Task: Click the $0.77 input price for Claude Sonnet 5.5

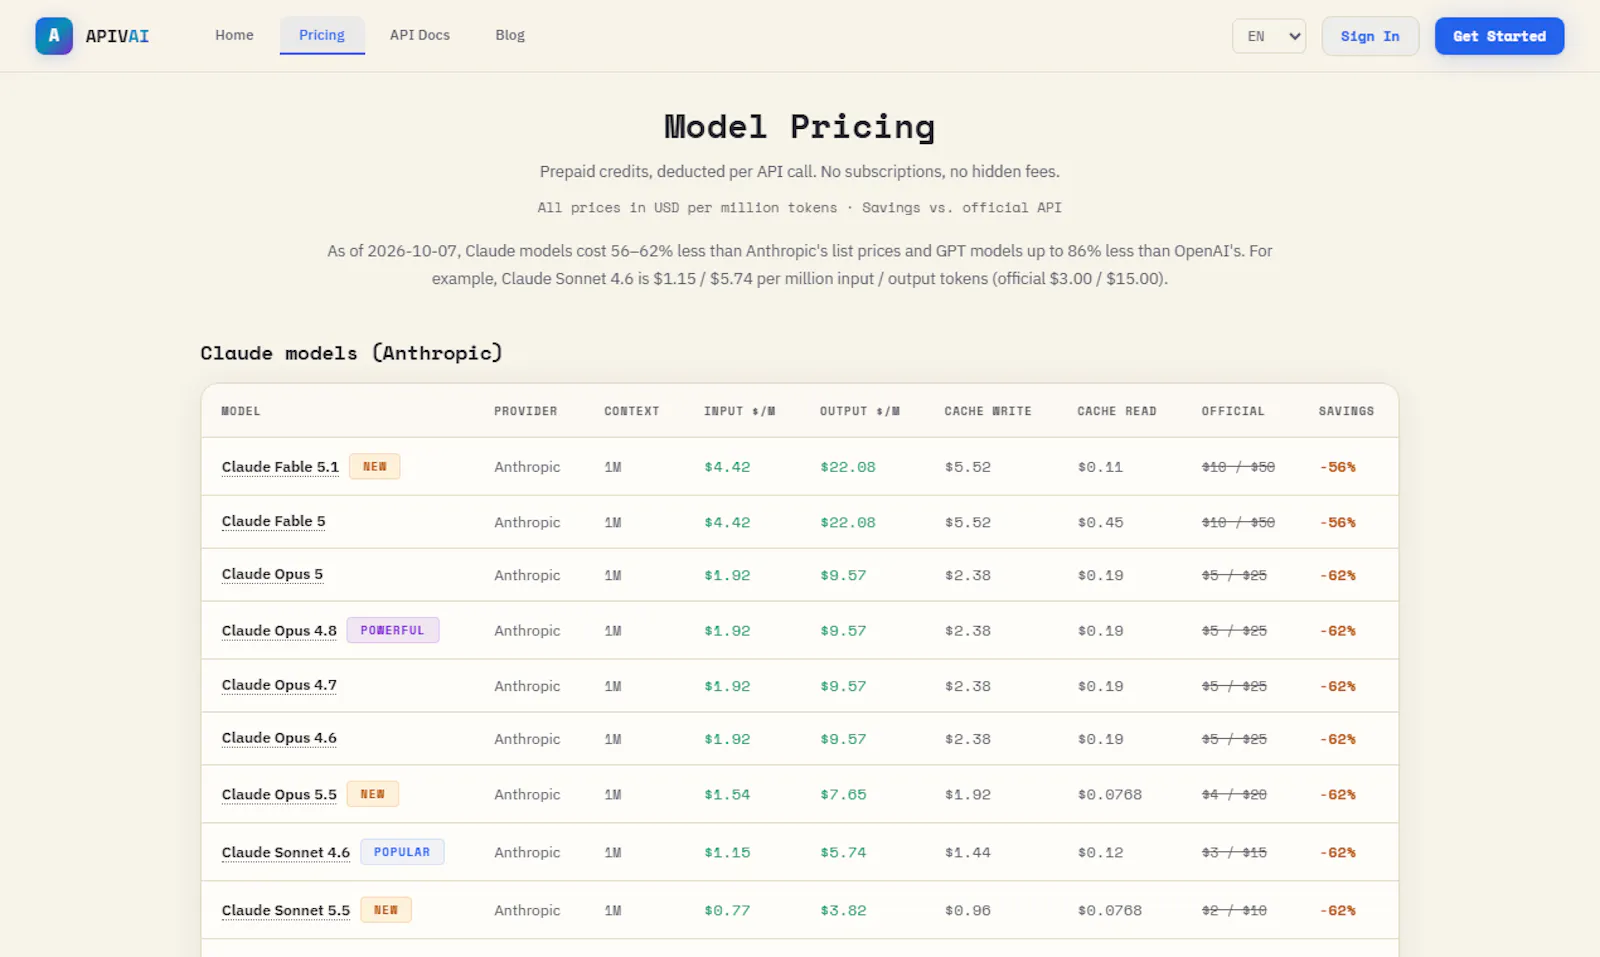Action: pos(727,911)
